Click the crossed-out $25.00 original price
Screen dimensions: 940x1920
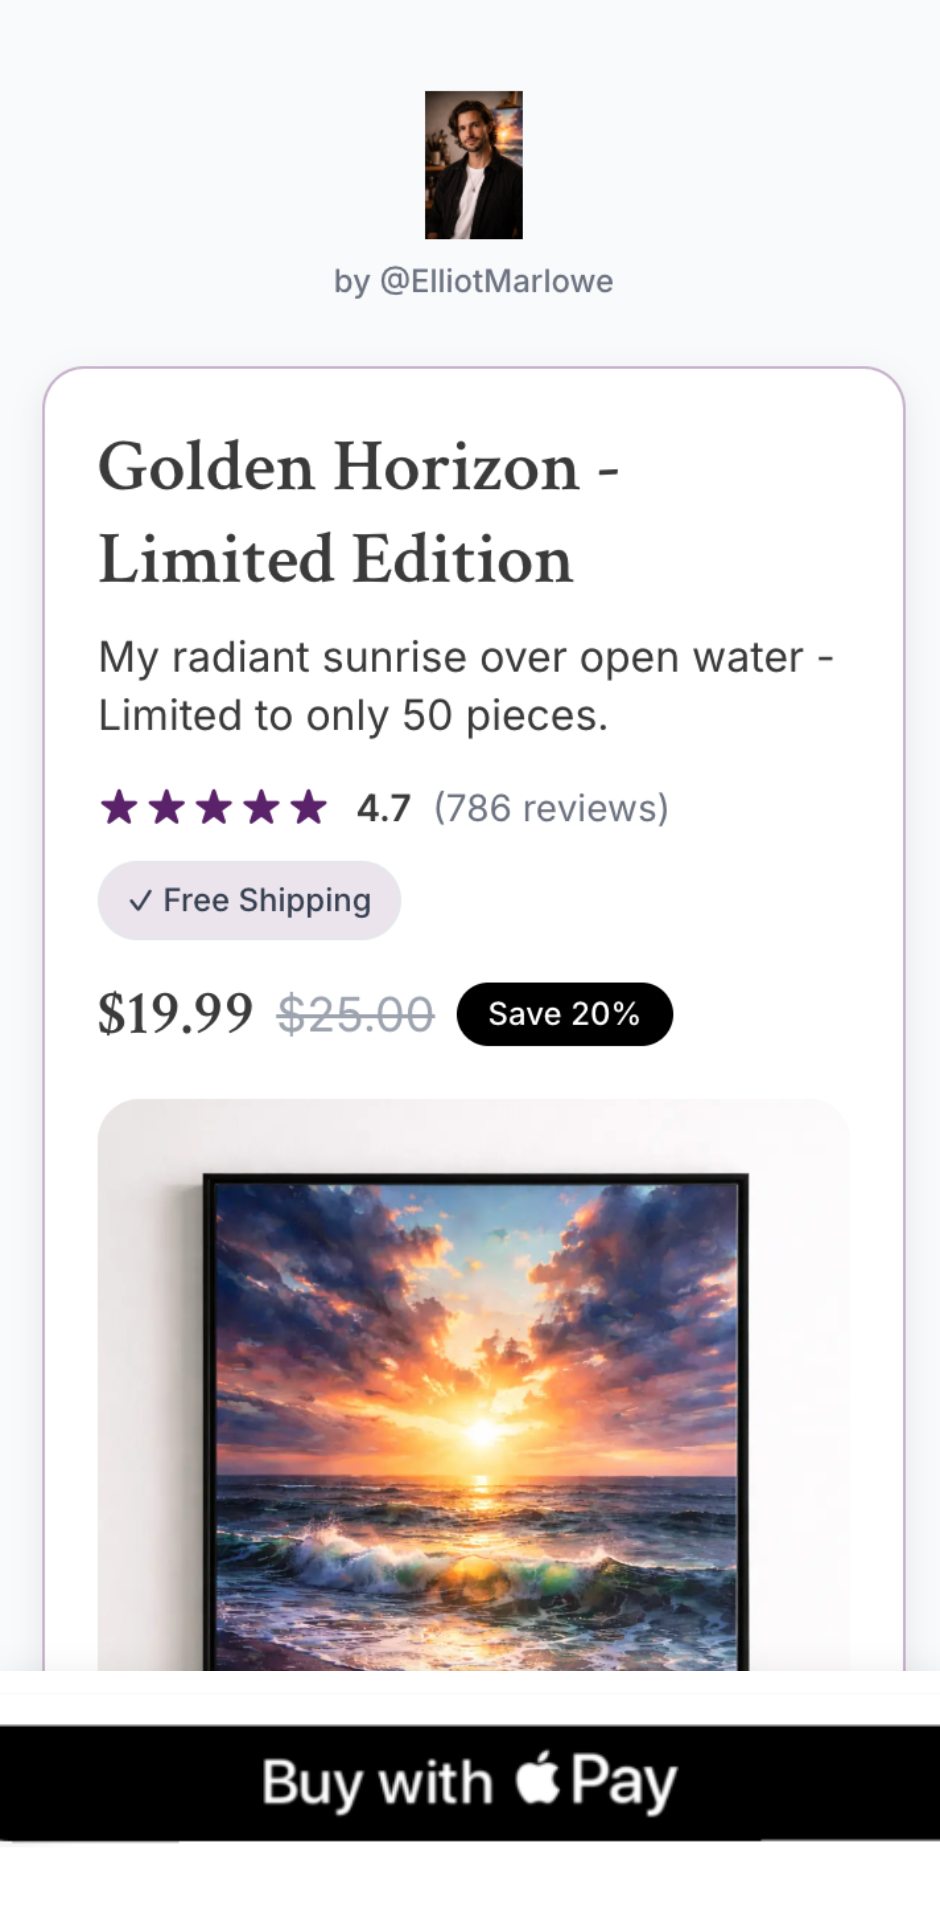(355, 1014)
